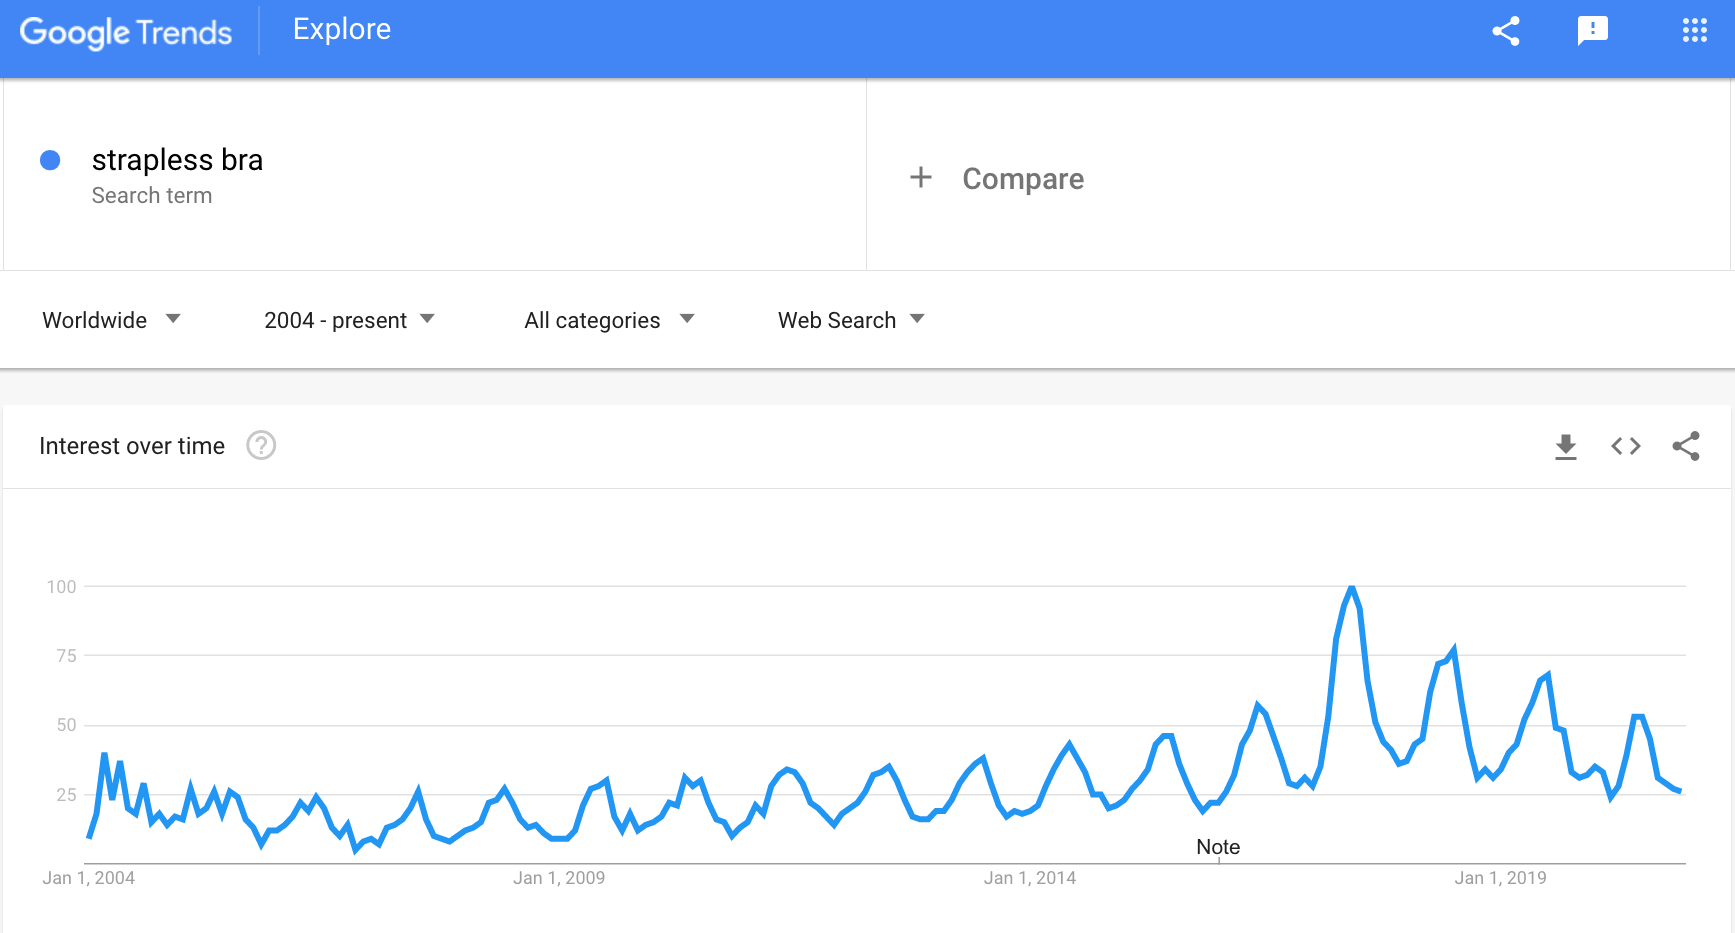
Task: Open the 2004 - present time range dropdown
Action: point(350,320)
